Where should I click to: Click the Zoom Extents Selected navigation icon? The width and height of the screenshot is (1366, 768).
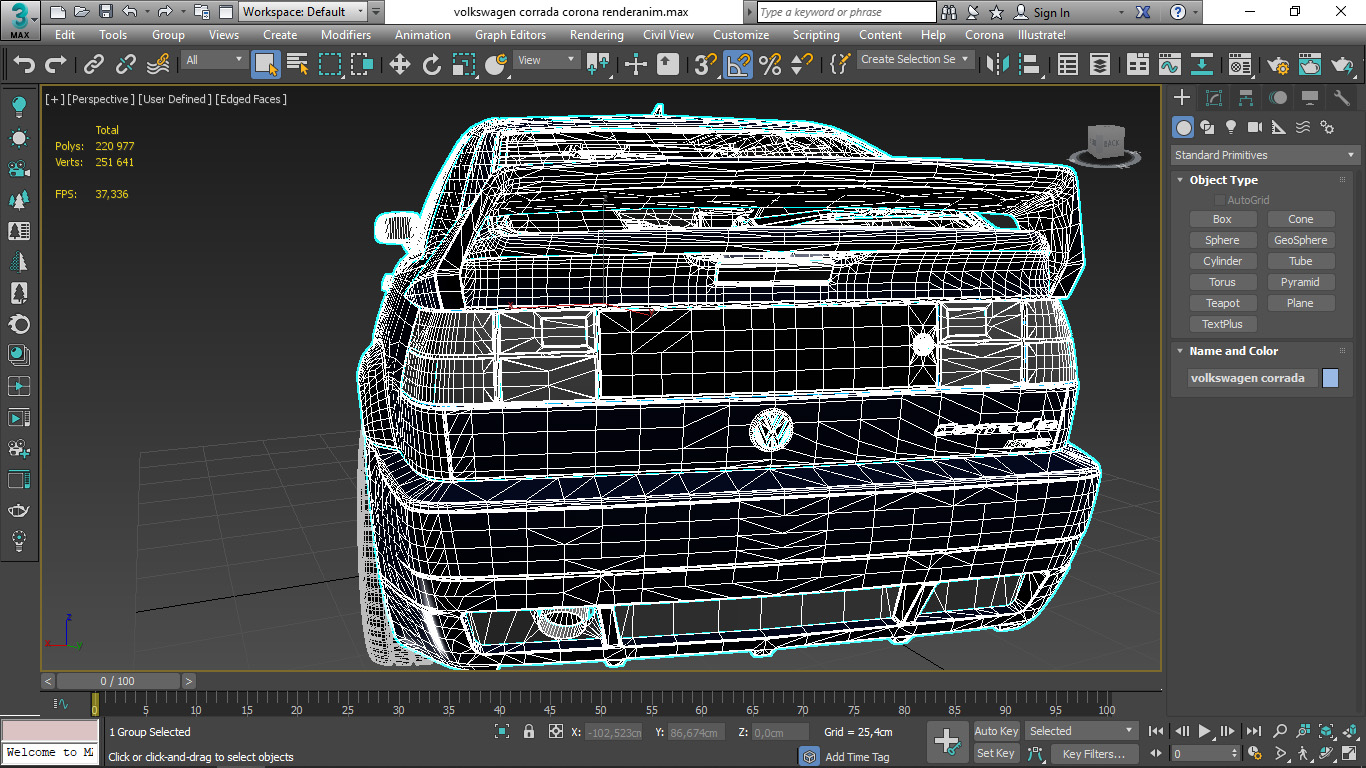[1326, 731]
